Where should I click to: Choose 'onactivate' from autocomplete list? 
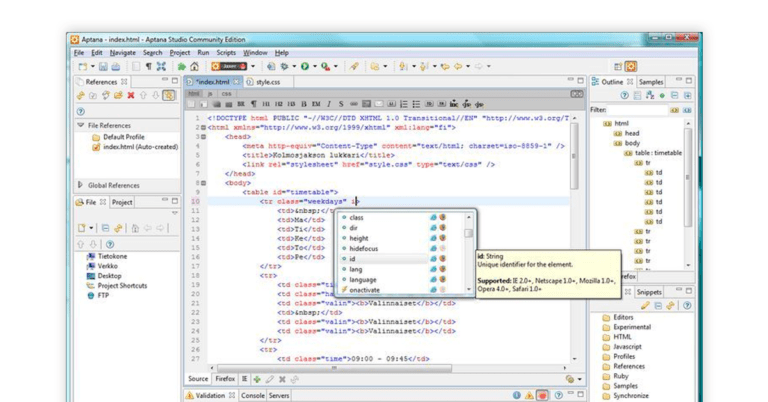click(364, 290)
